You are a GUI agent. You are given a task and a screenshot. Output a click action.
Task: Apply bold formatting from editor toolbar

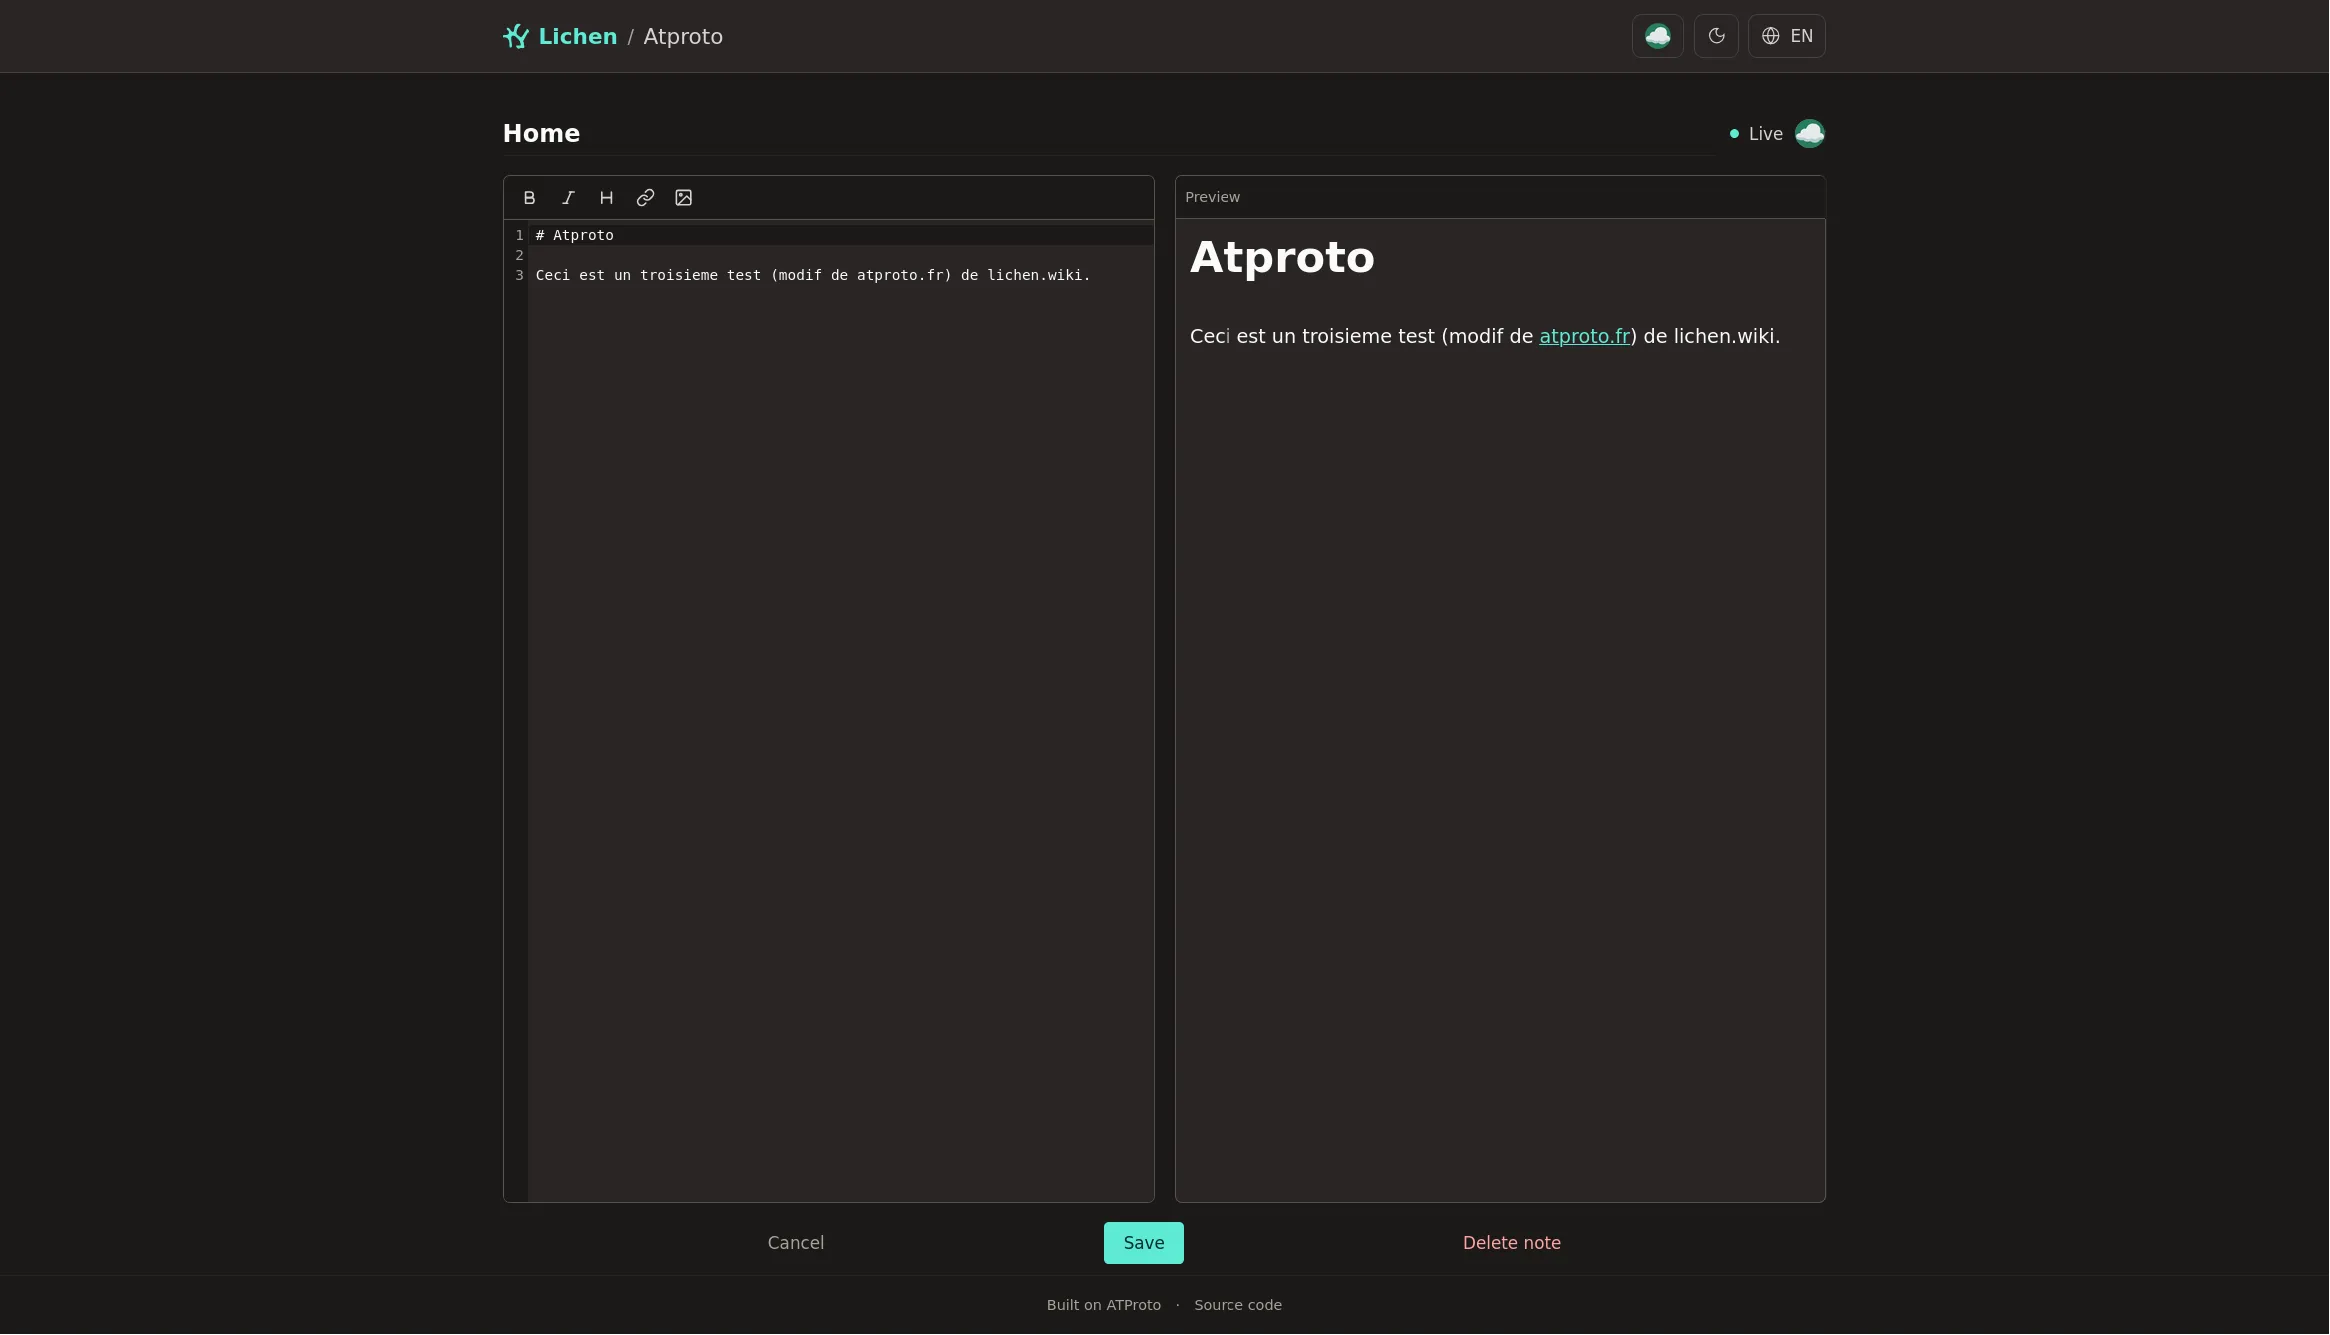pyautogui.click(x=529, y=198)
